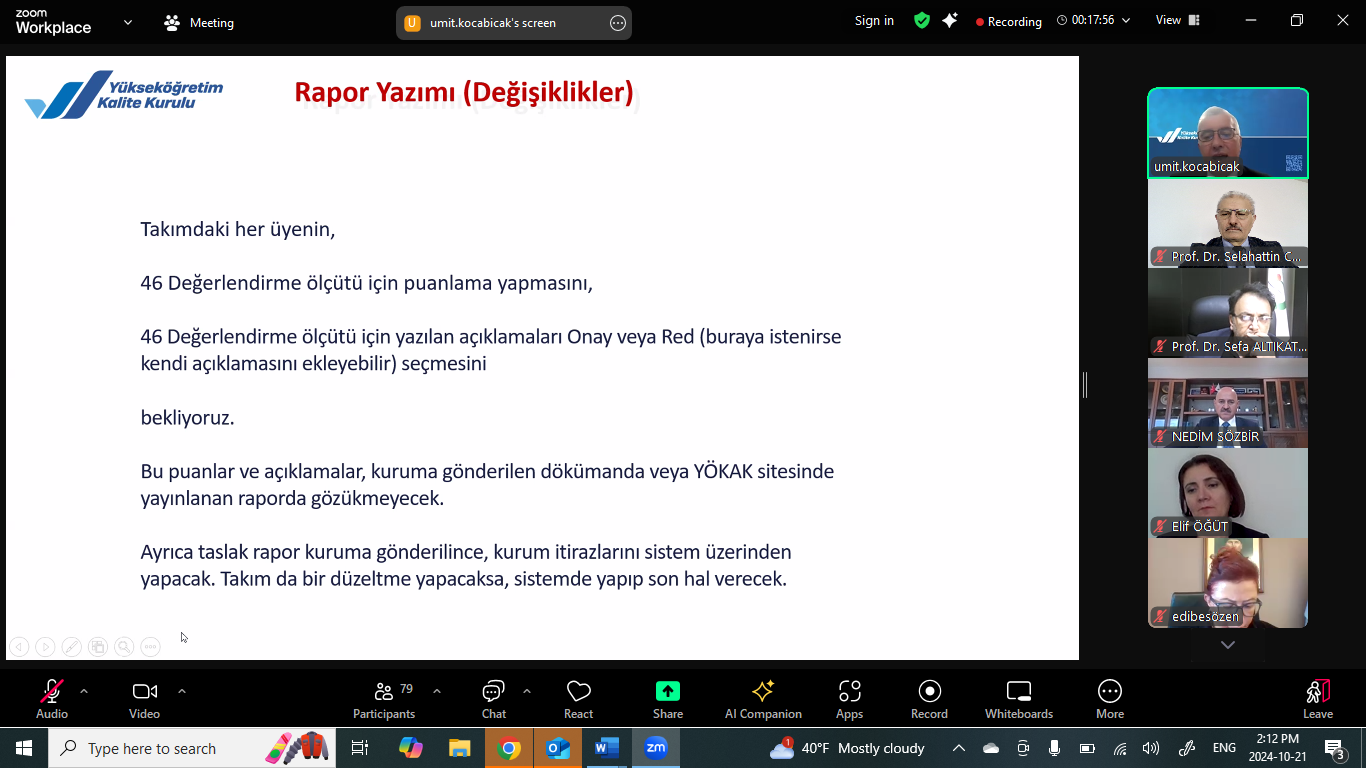Switch to Chrome in taskbar
The height and width of the screenshot is (768, 1366).
[509, 748]
